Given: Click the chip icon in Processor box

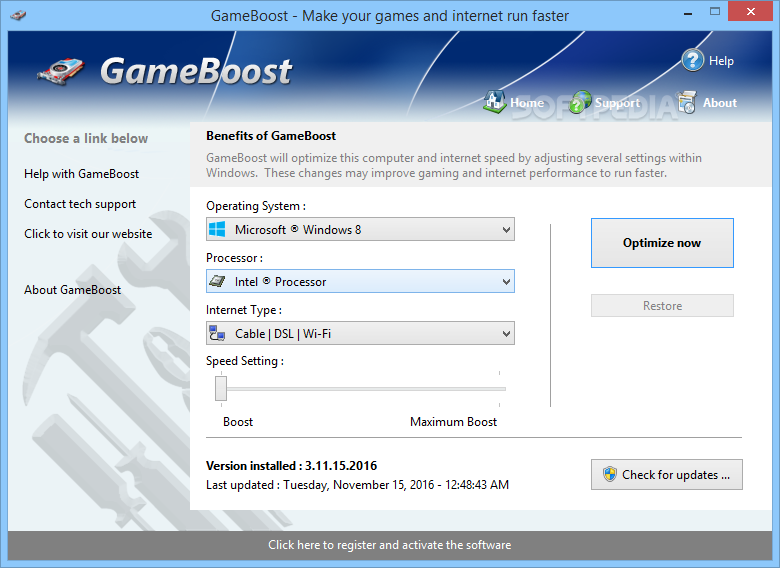Looking at the screenshot, I should pos(217,282).
